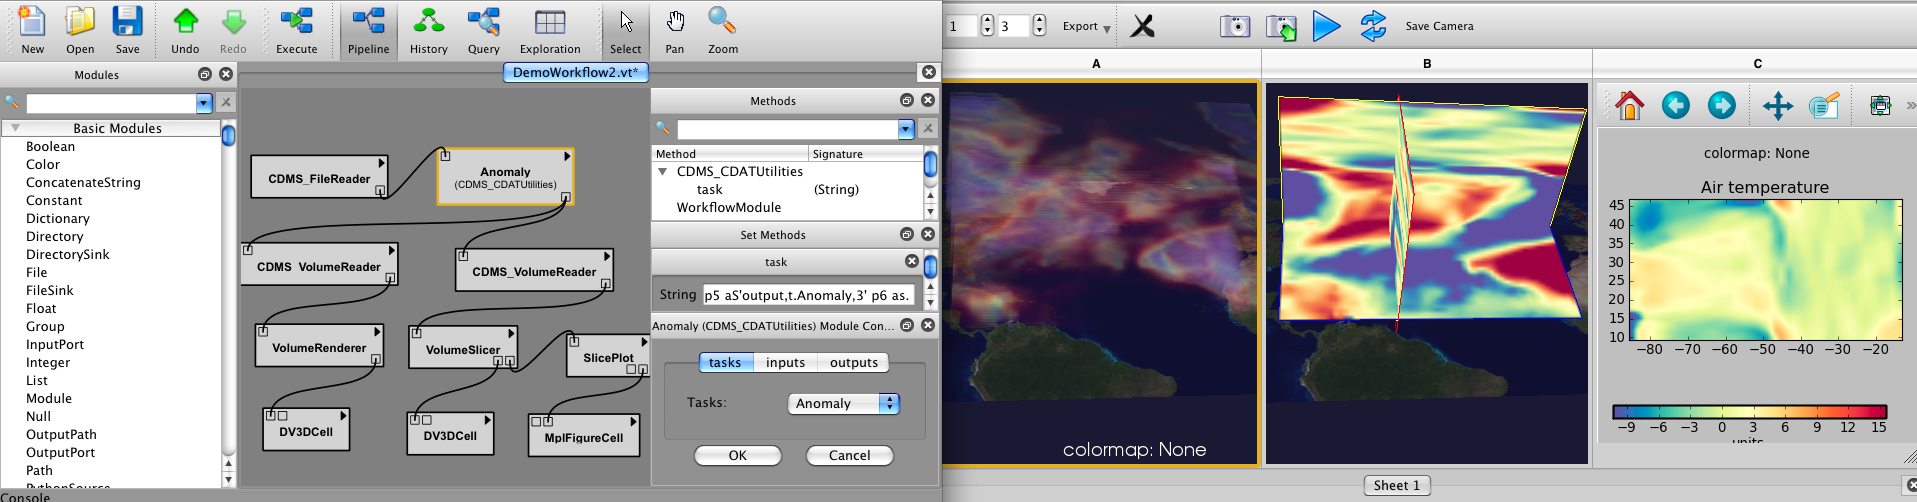
Task: Open the Exploration view
Action: 549,30
